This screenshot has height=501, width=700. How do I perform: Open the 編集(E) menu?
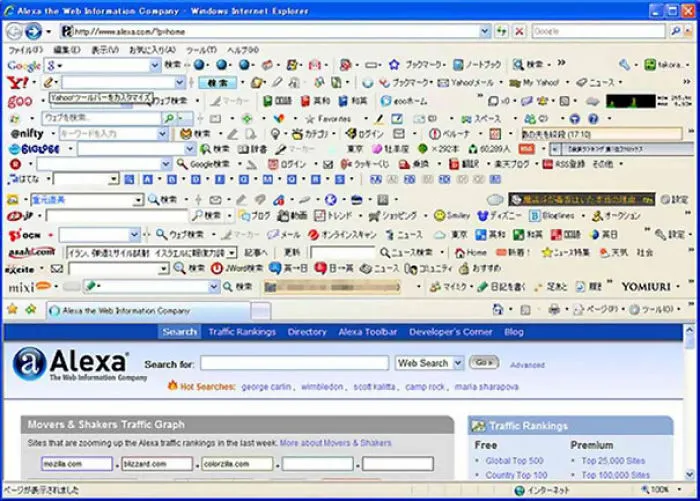pyautogui.click(x=67, y=50)
